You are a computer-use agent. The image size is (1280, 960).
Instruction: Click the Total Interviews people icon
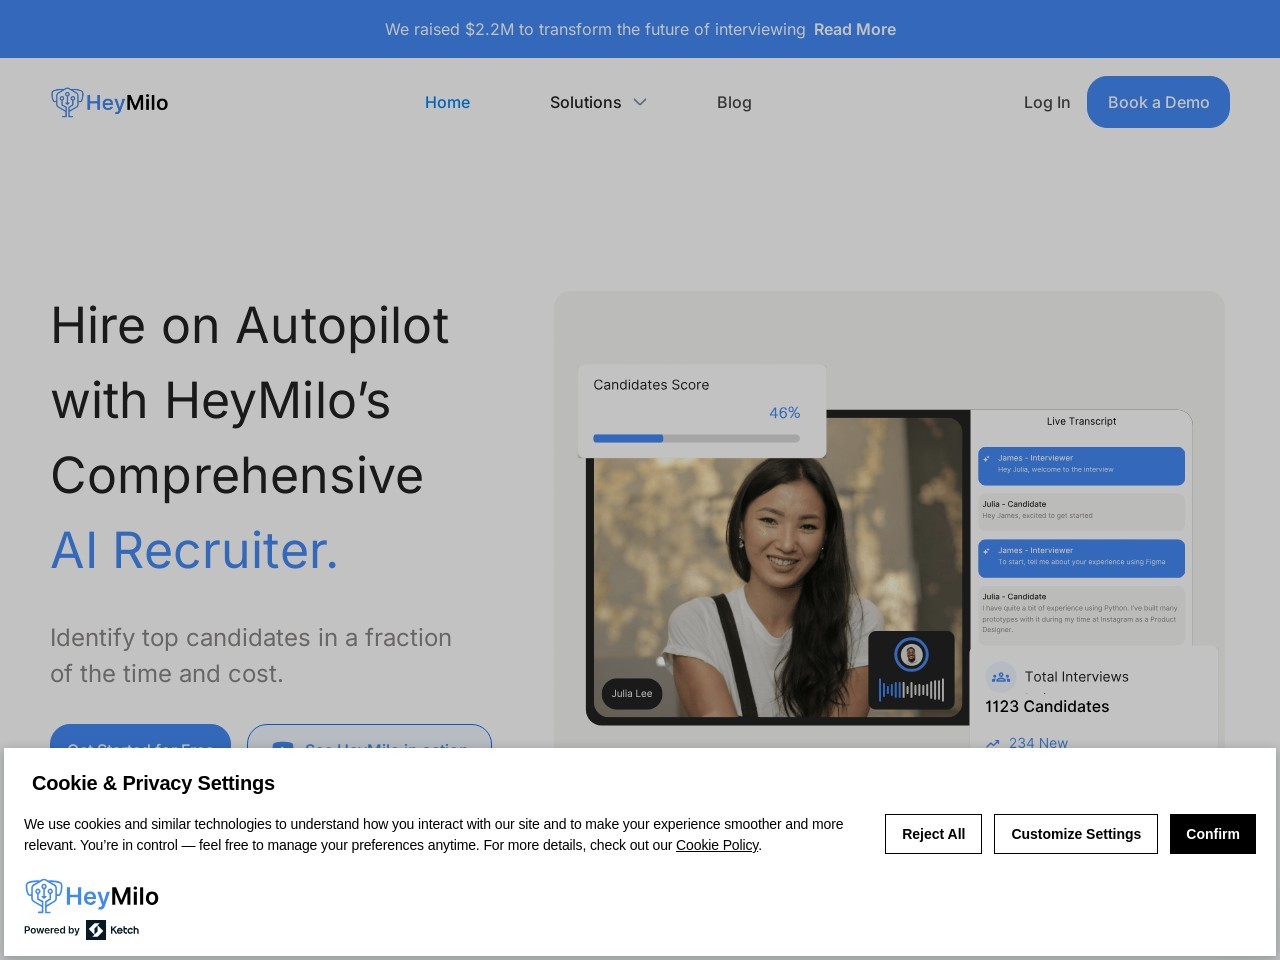point(1001,677)
